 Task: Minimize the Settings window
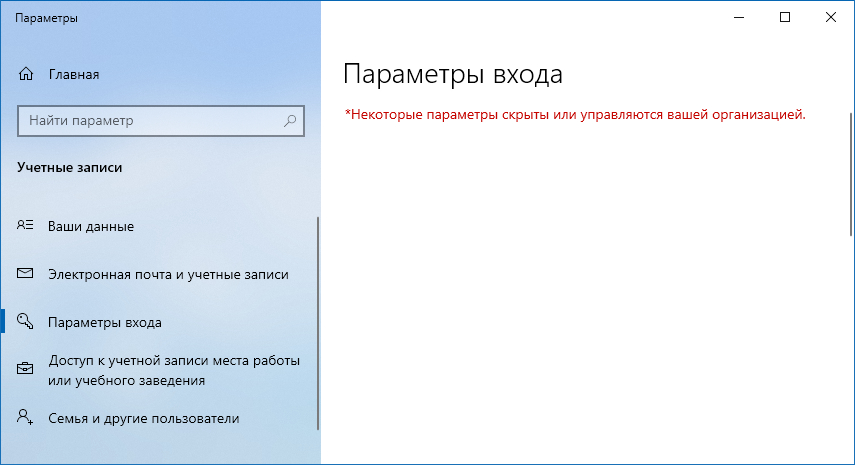tap(739, 17)
